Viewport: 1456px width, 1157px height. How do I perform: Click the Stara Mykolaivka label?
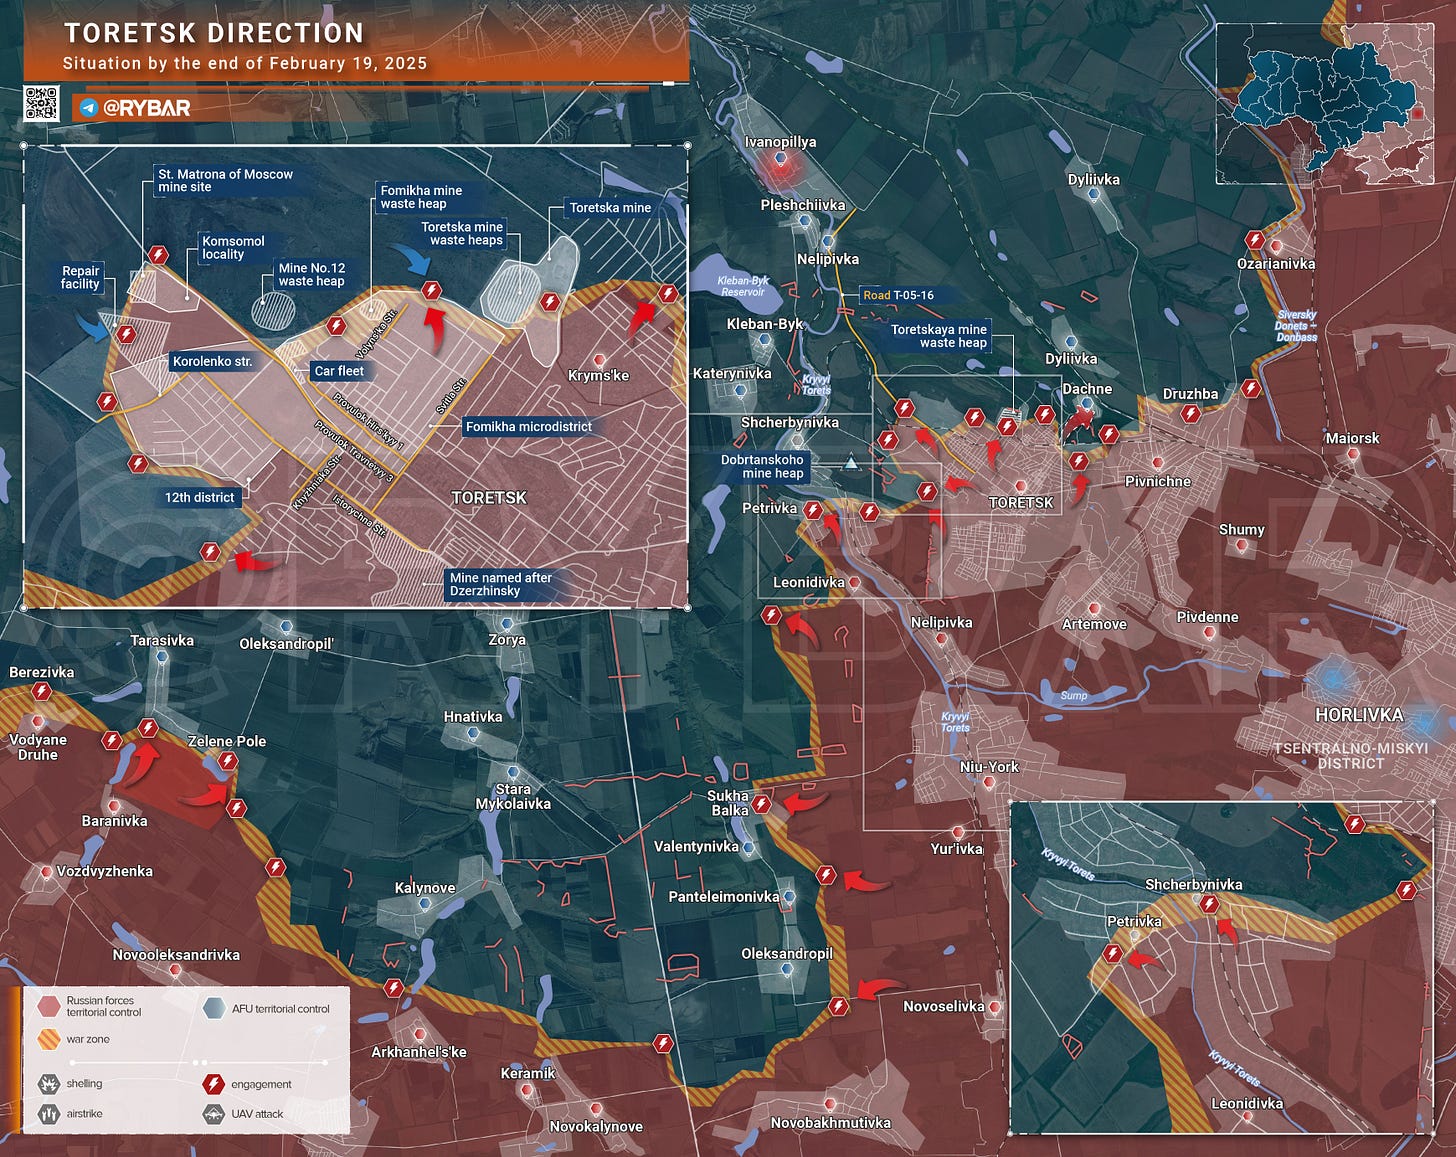coord(513,796)
